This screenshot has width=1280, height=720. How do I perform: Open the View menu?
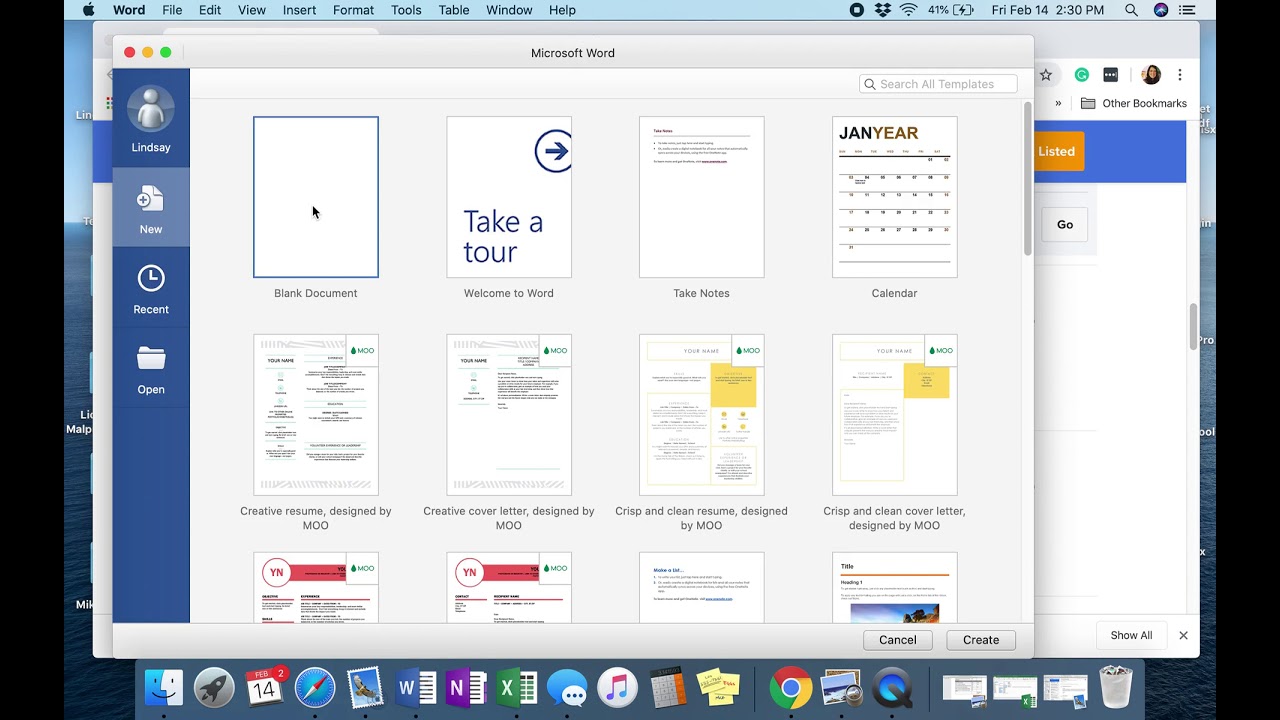(252, 10)
